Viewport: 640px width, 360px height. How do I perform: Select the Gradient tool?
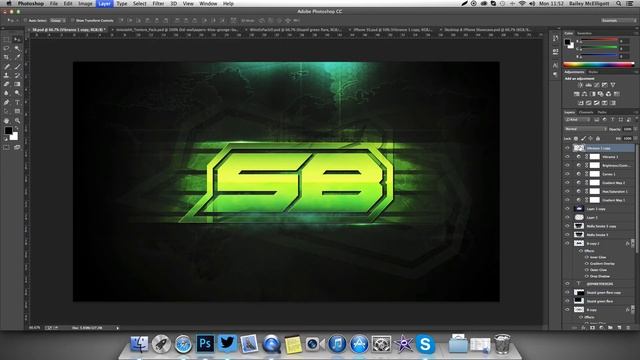point(17,84)
